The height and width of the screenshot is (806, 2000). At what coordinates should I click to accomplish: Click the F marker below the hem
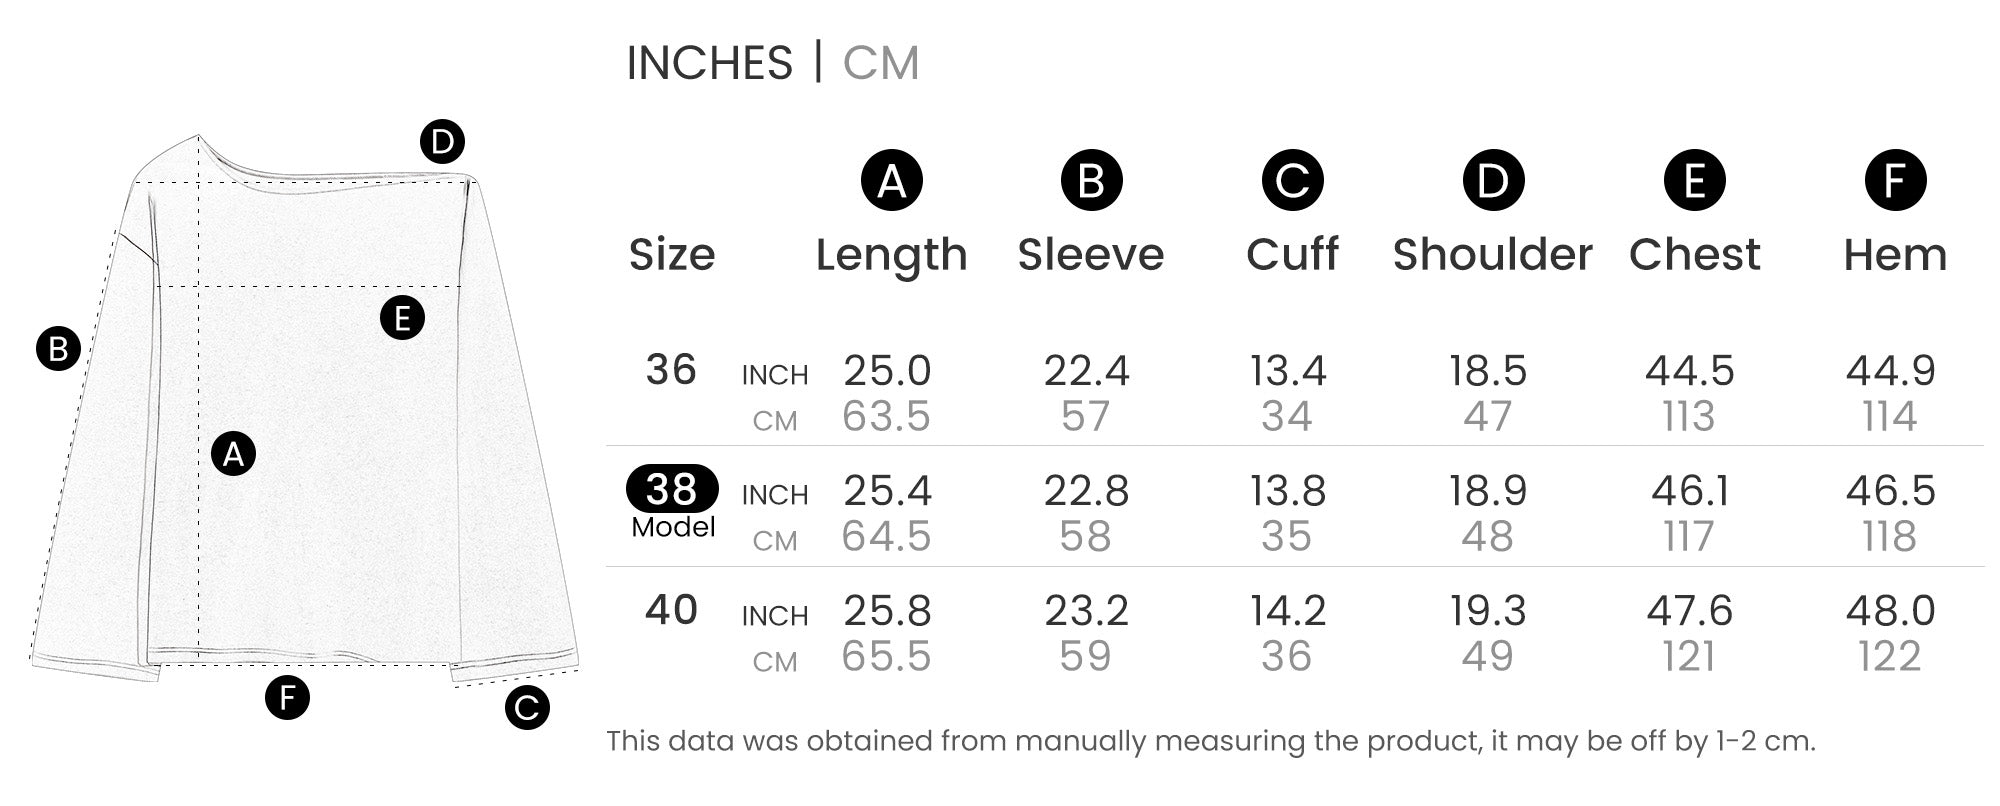point(287,697)
